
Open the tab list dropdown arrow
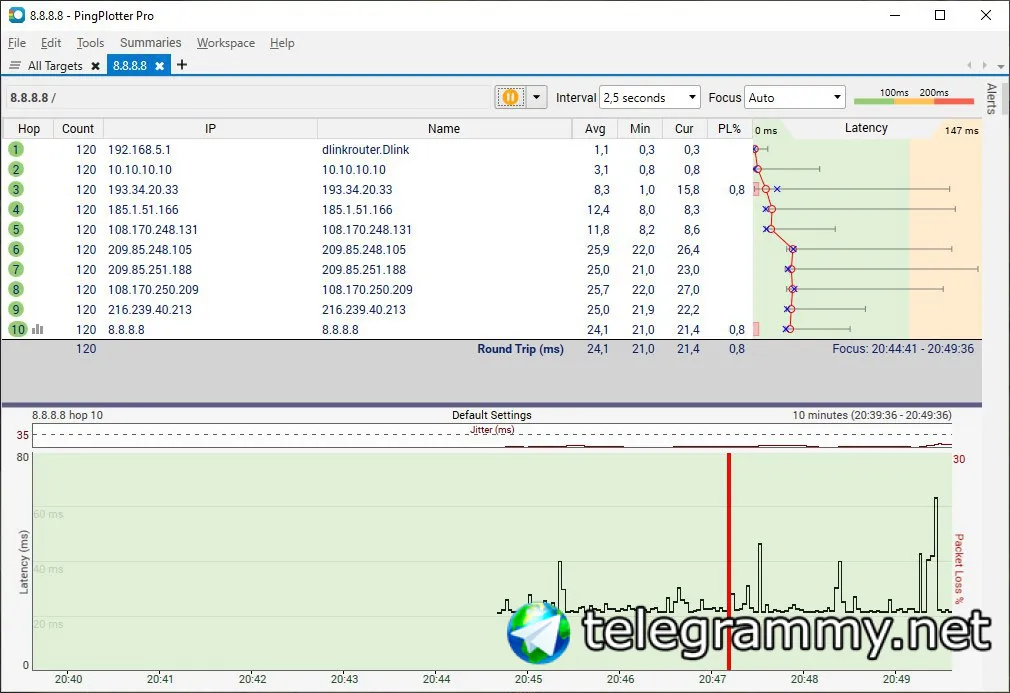(1000, 66)
